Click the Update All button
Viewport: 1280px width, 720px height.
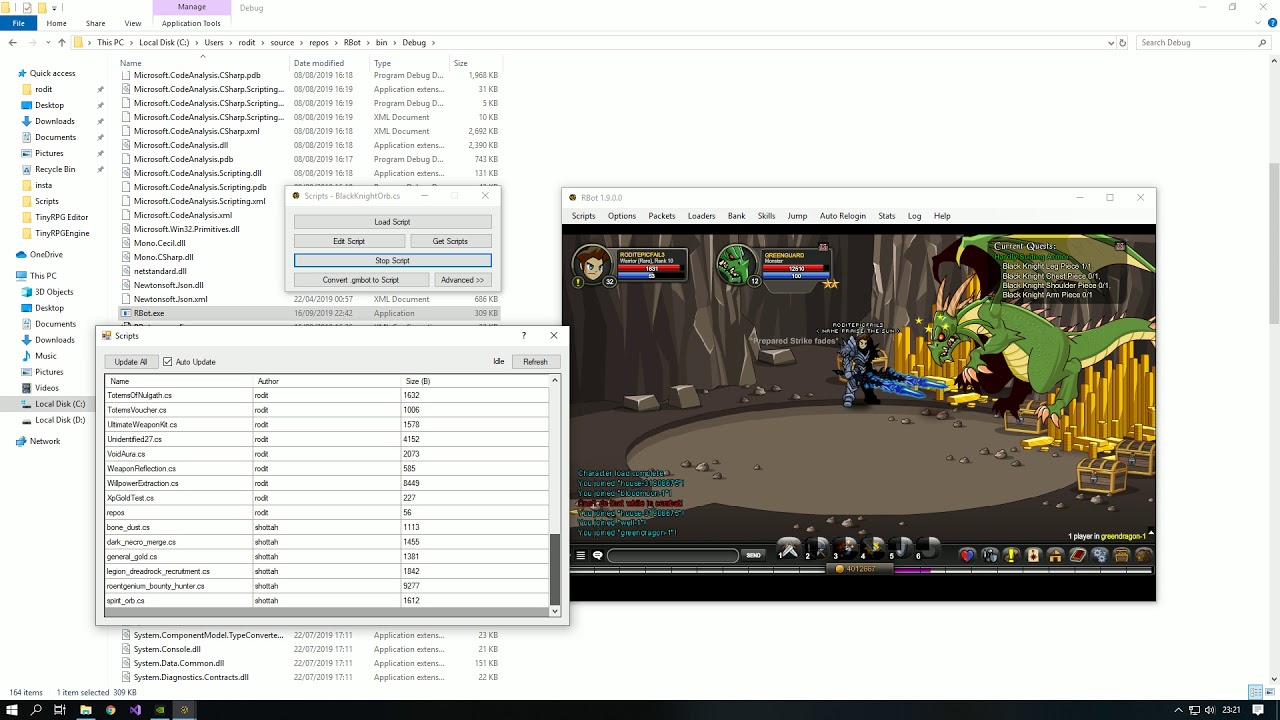point(131,362)
